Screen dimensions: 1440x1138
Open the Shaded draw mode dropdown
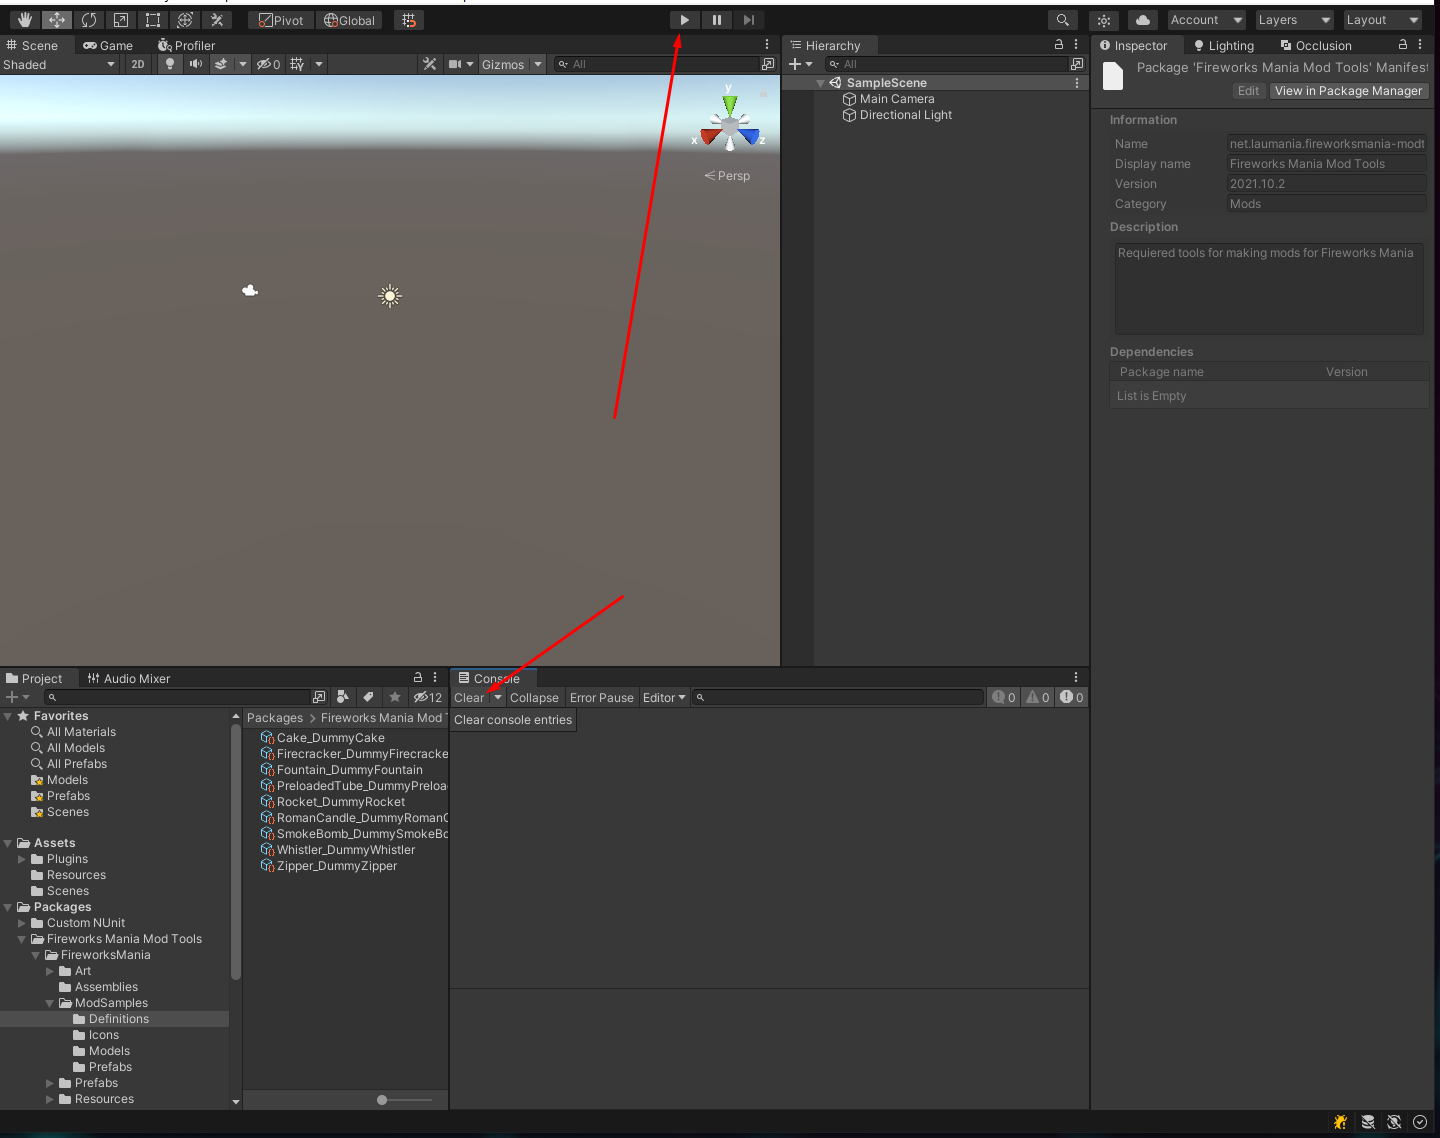[60, 64]
